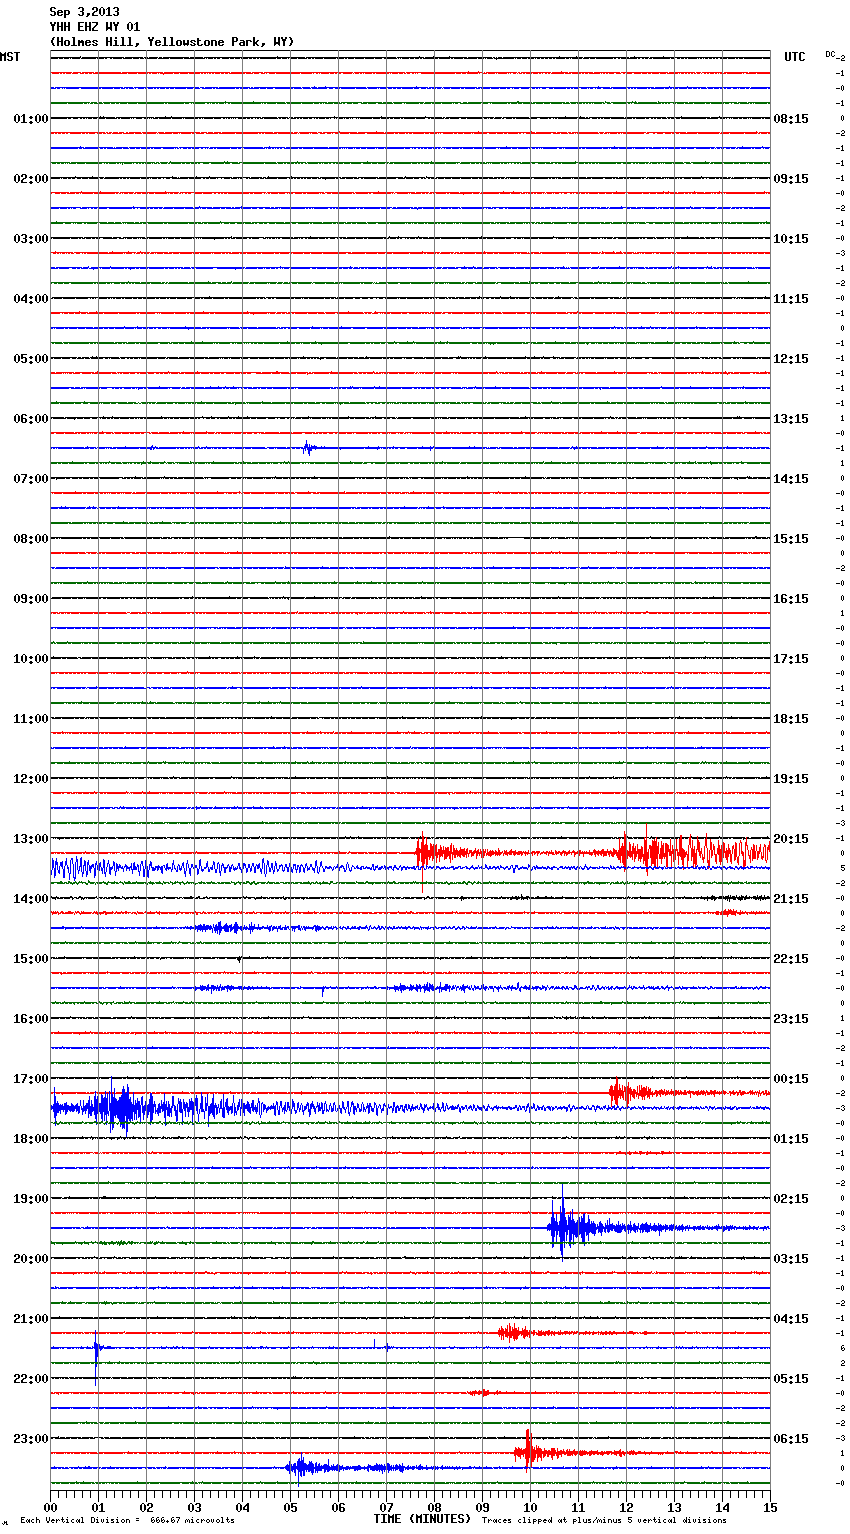Select the '11:00' MST time label
This screenshot has width=850, height=1534.
(31, 719)
